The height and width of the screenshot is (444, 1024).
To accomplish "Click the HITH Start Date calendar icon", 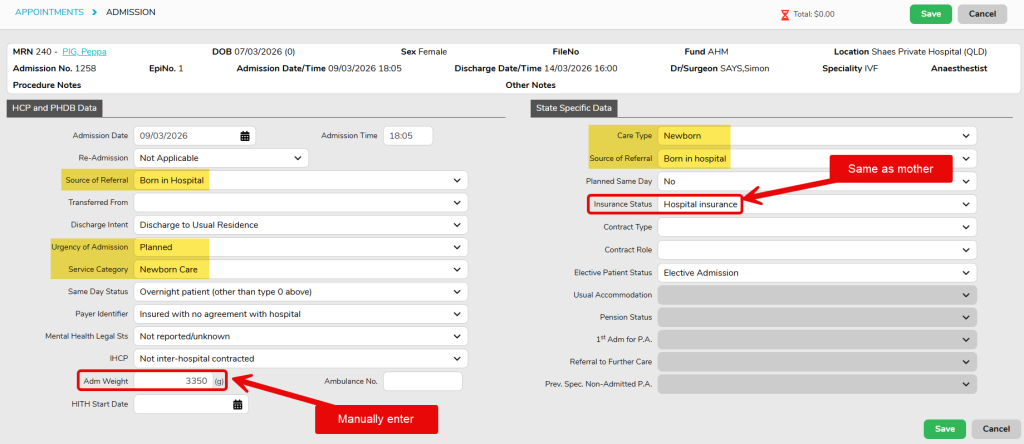I will click(x=238, y=404).
